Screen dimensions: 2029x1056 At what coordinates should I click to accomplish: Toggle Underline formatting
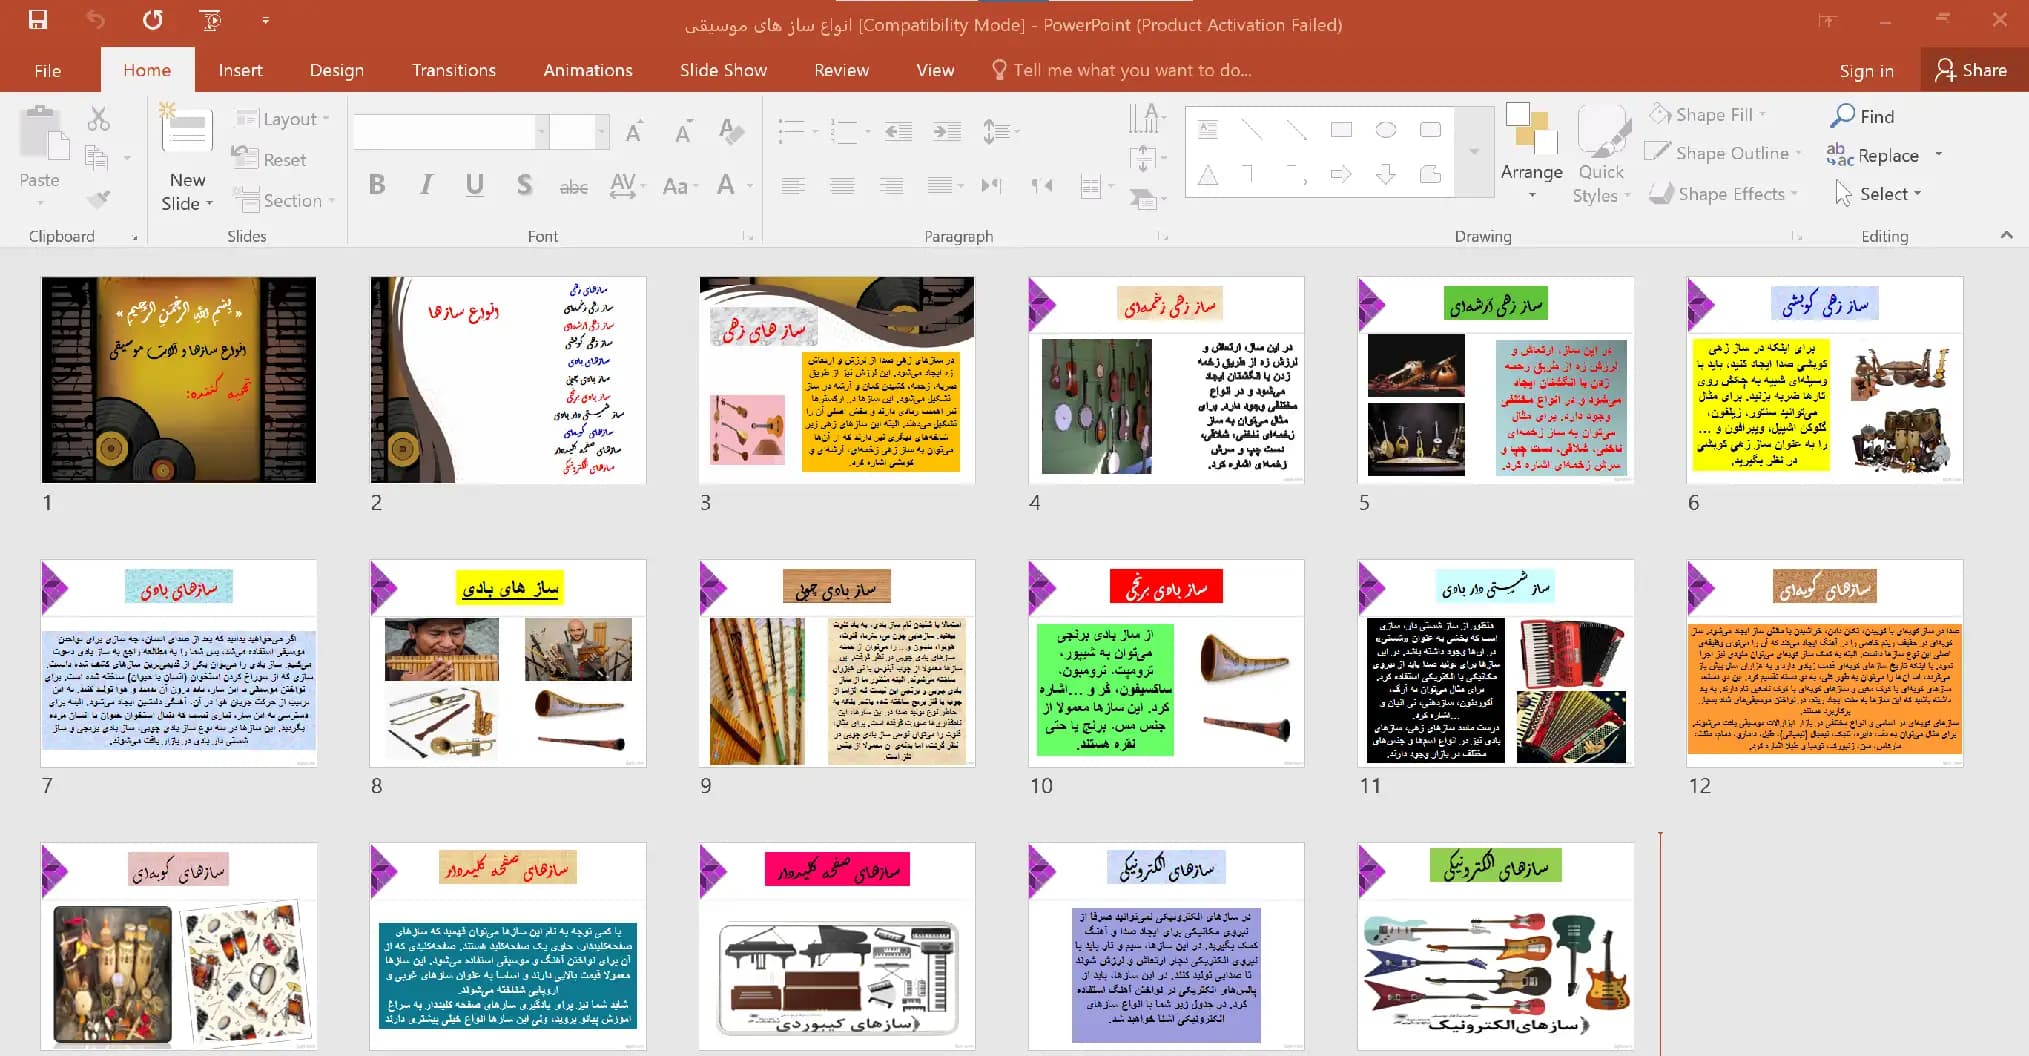point(475,185)
